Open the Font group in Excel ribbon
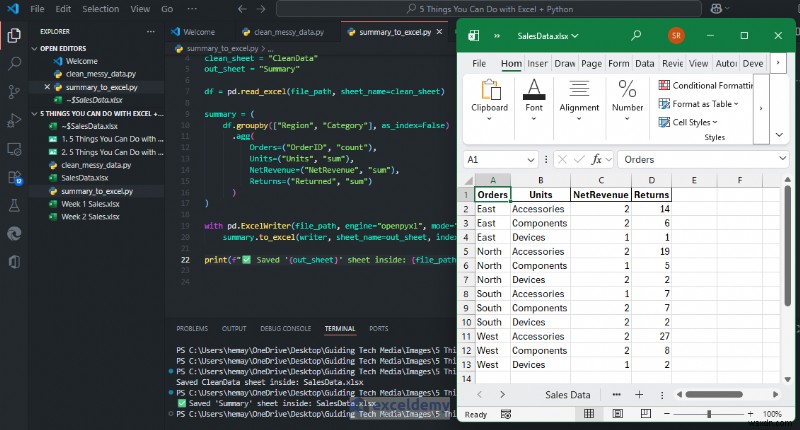Viewport: 800px width, 430px height. point(534,102)
